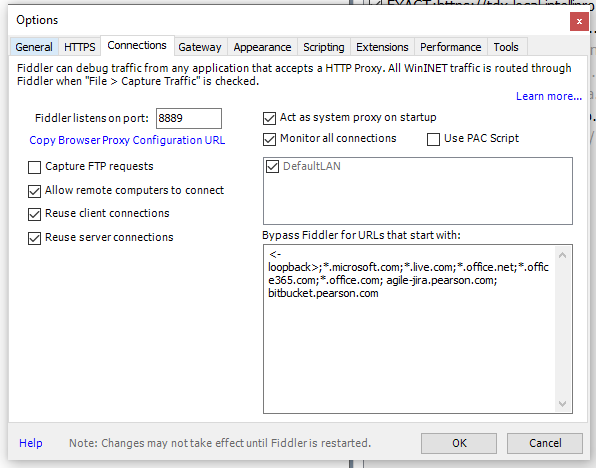
Task: Switch to the HTTPS tab
Action: click(79, 47)
